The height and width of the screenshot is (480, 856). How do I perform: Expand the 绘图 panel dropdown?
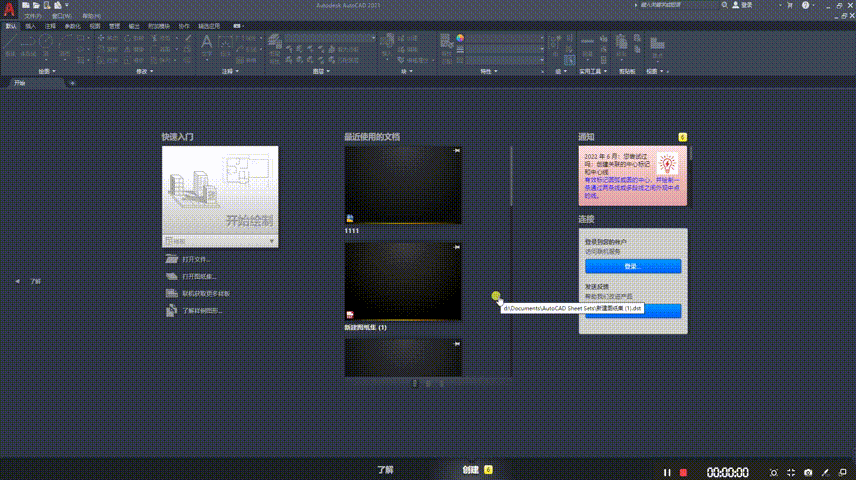tap(46, 72)
